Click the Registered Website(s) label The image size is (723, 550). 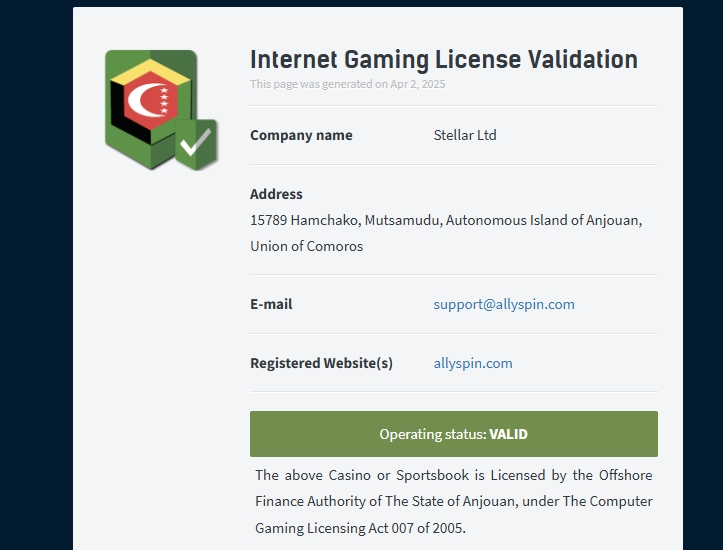pyautogui.click(x=321, y=363)
